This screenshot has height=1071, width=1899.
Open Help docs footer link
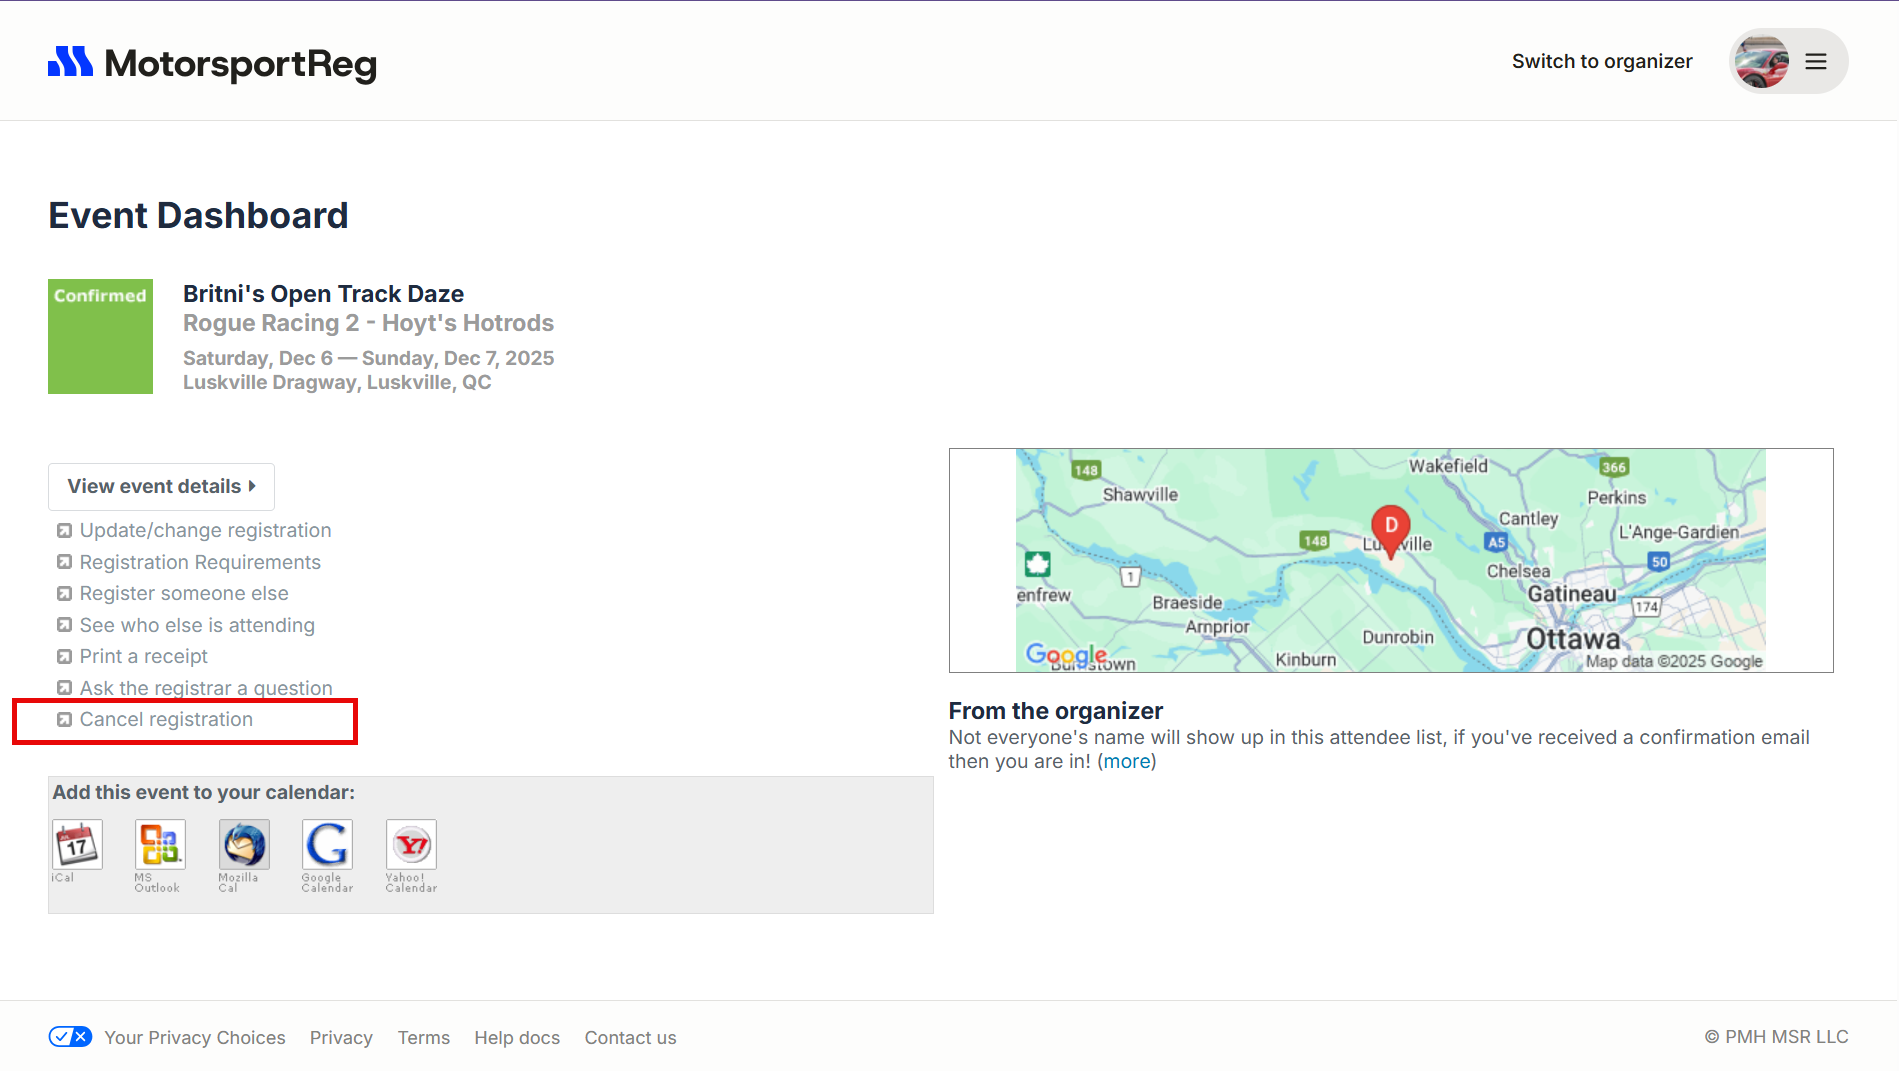click(x=517, y=1037)
